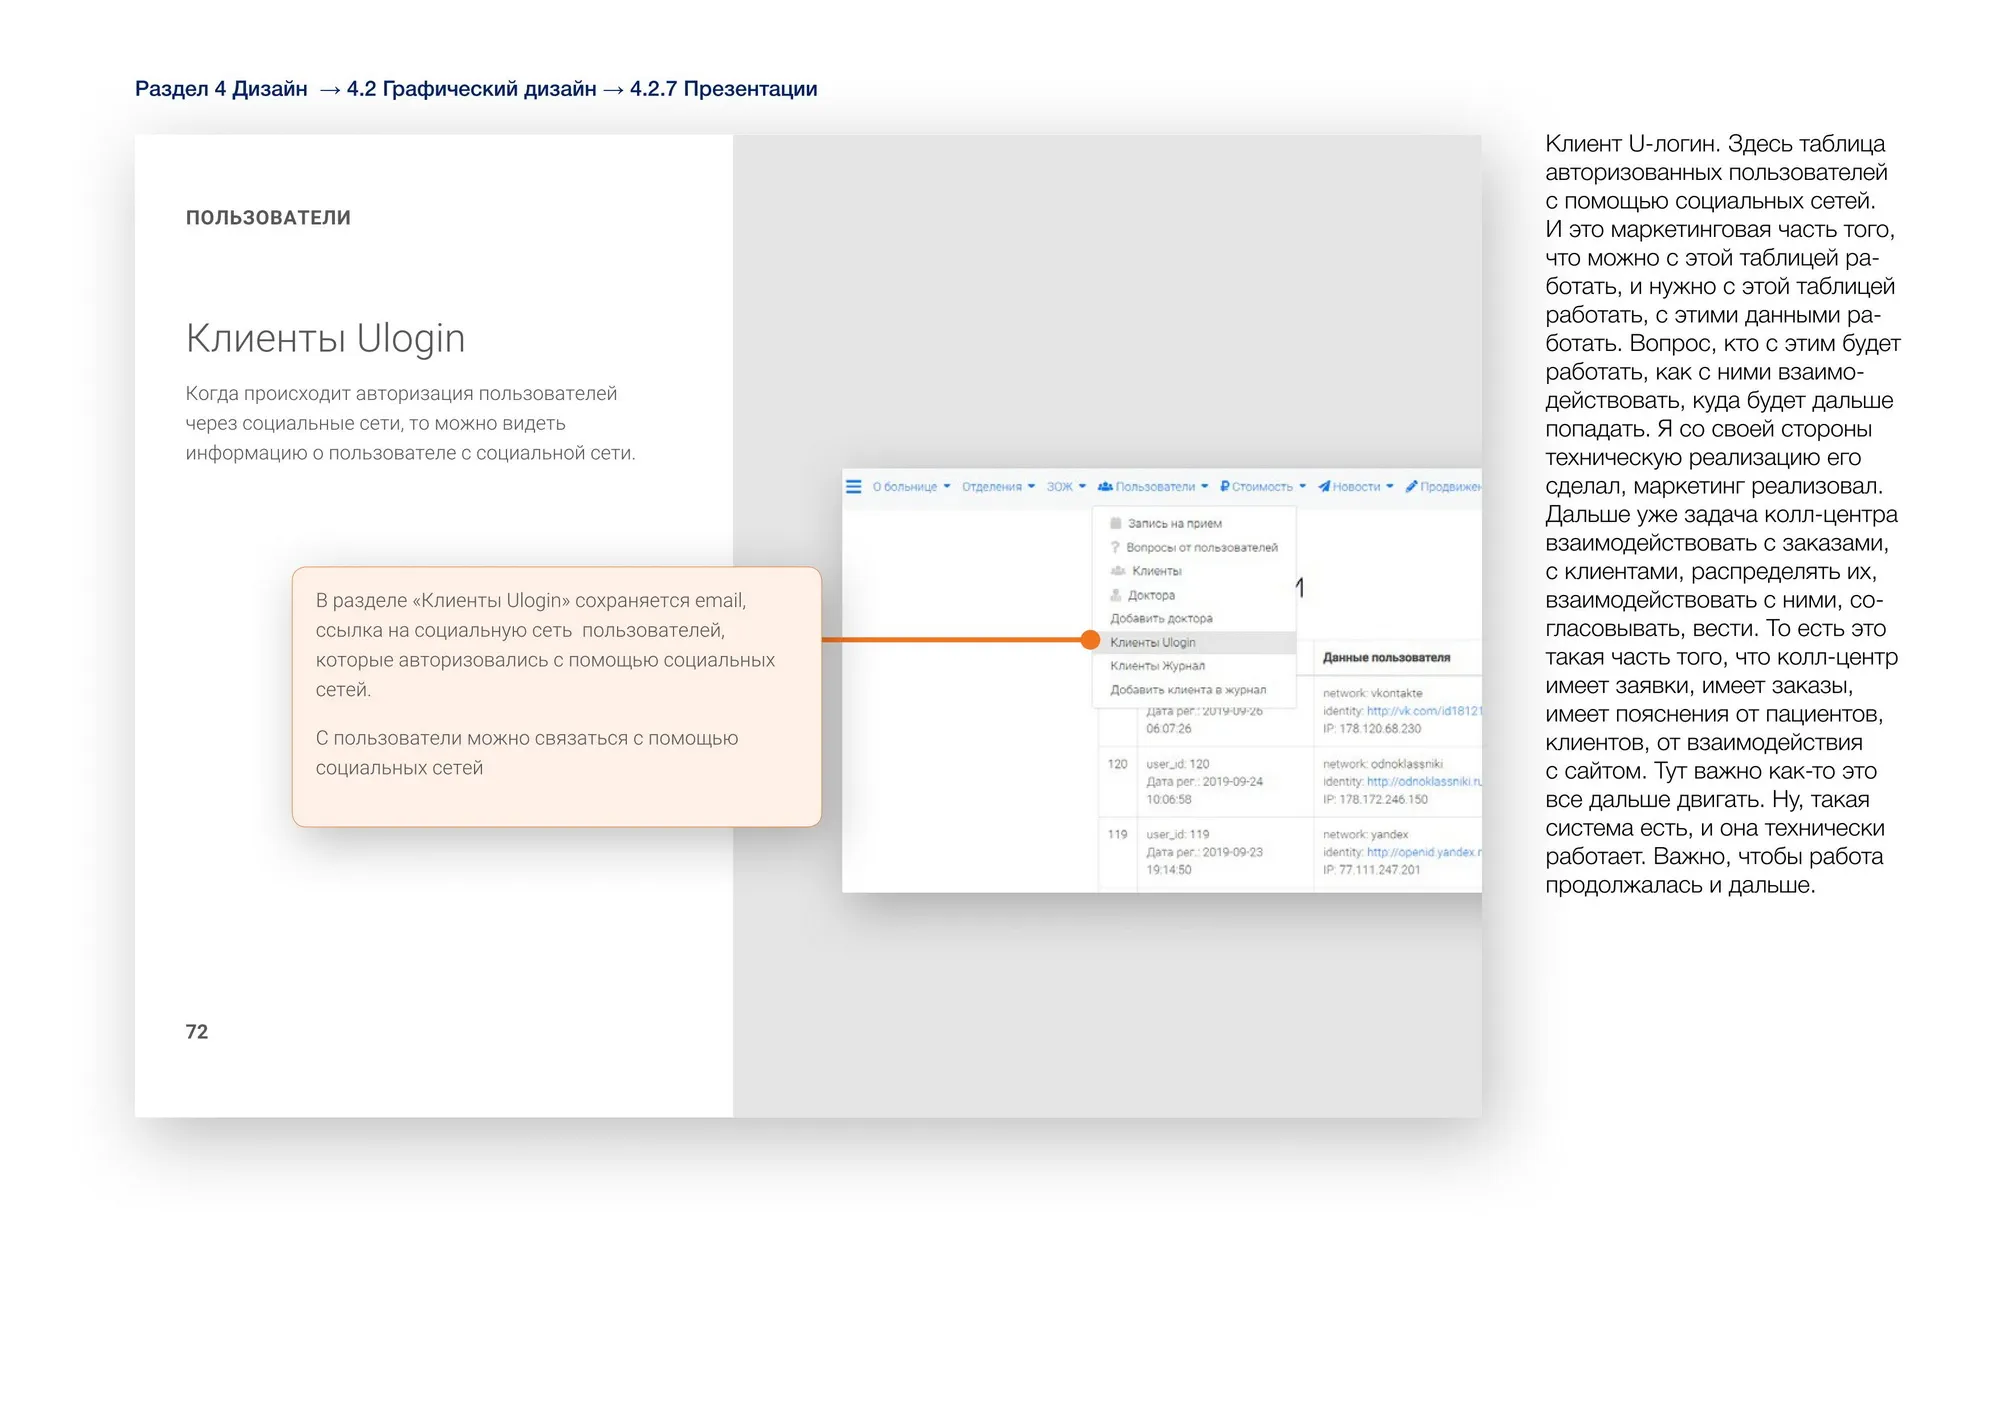Expand the 'Новости' navbar dropdown
The image size is (2000, 1414).
[1355, 487]
